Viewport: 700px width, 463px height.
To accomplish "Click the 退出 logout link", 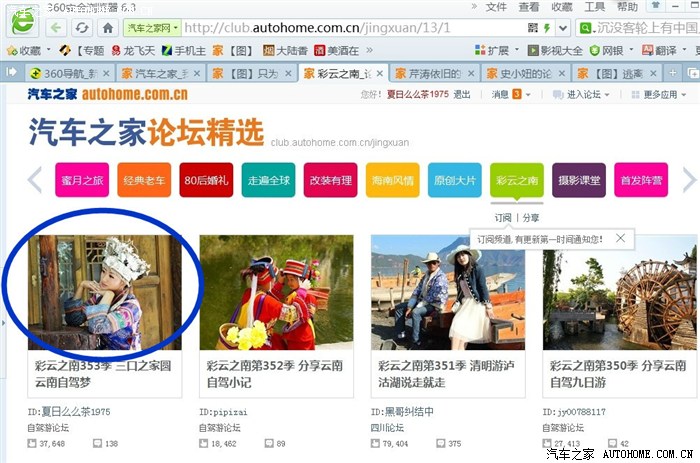I will tap(462, 95).
